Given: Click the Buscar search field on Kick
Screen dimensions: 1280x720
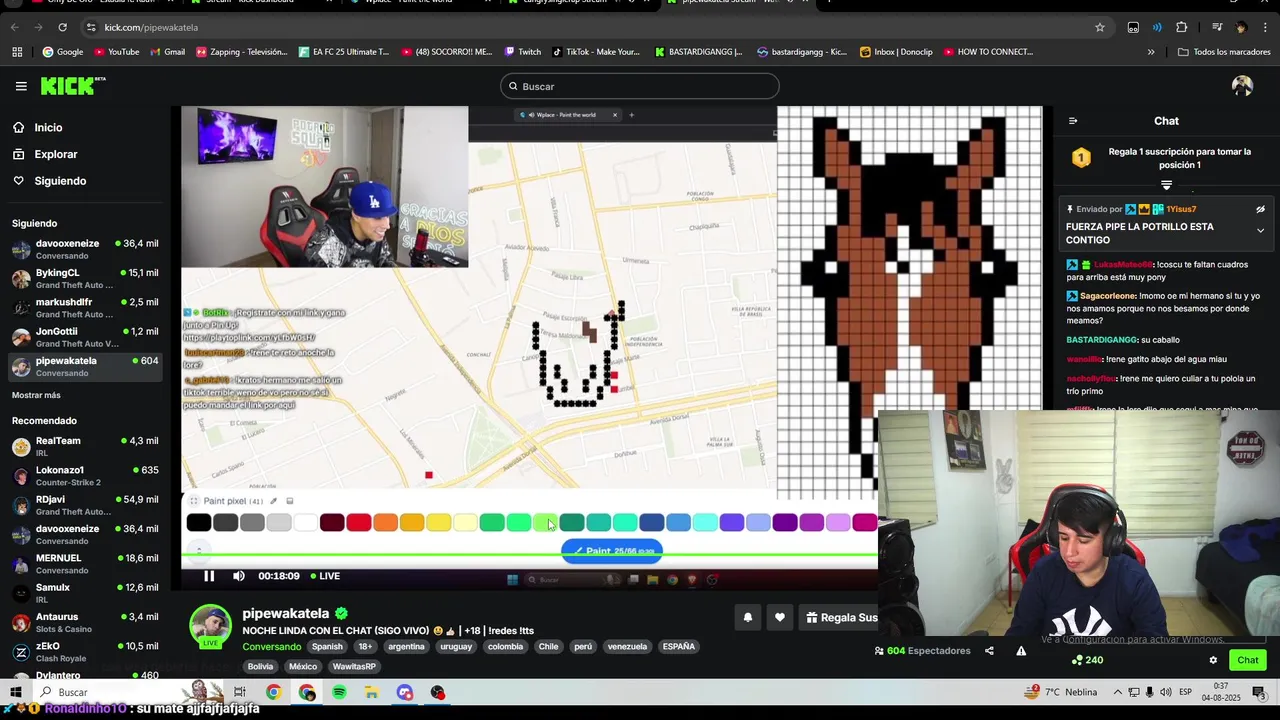Looking at the screenshot, I should pyautogui.click(x=640, y=86).
